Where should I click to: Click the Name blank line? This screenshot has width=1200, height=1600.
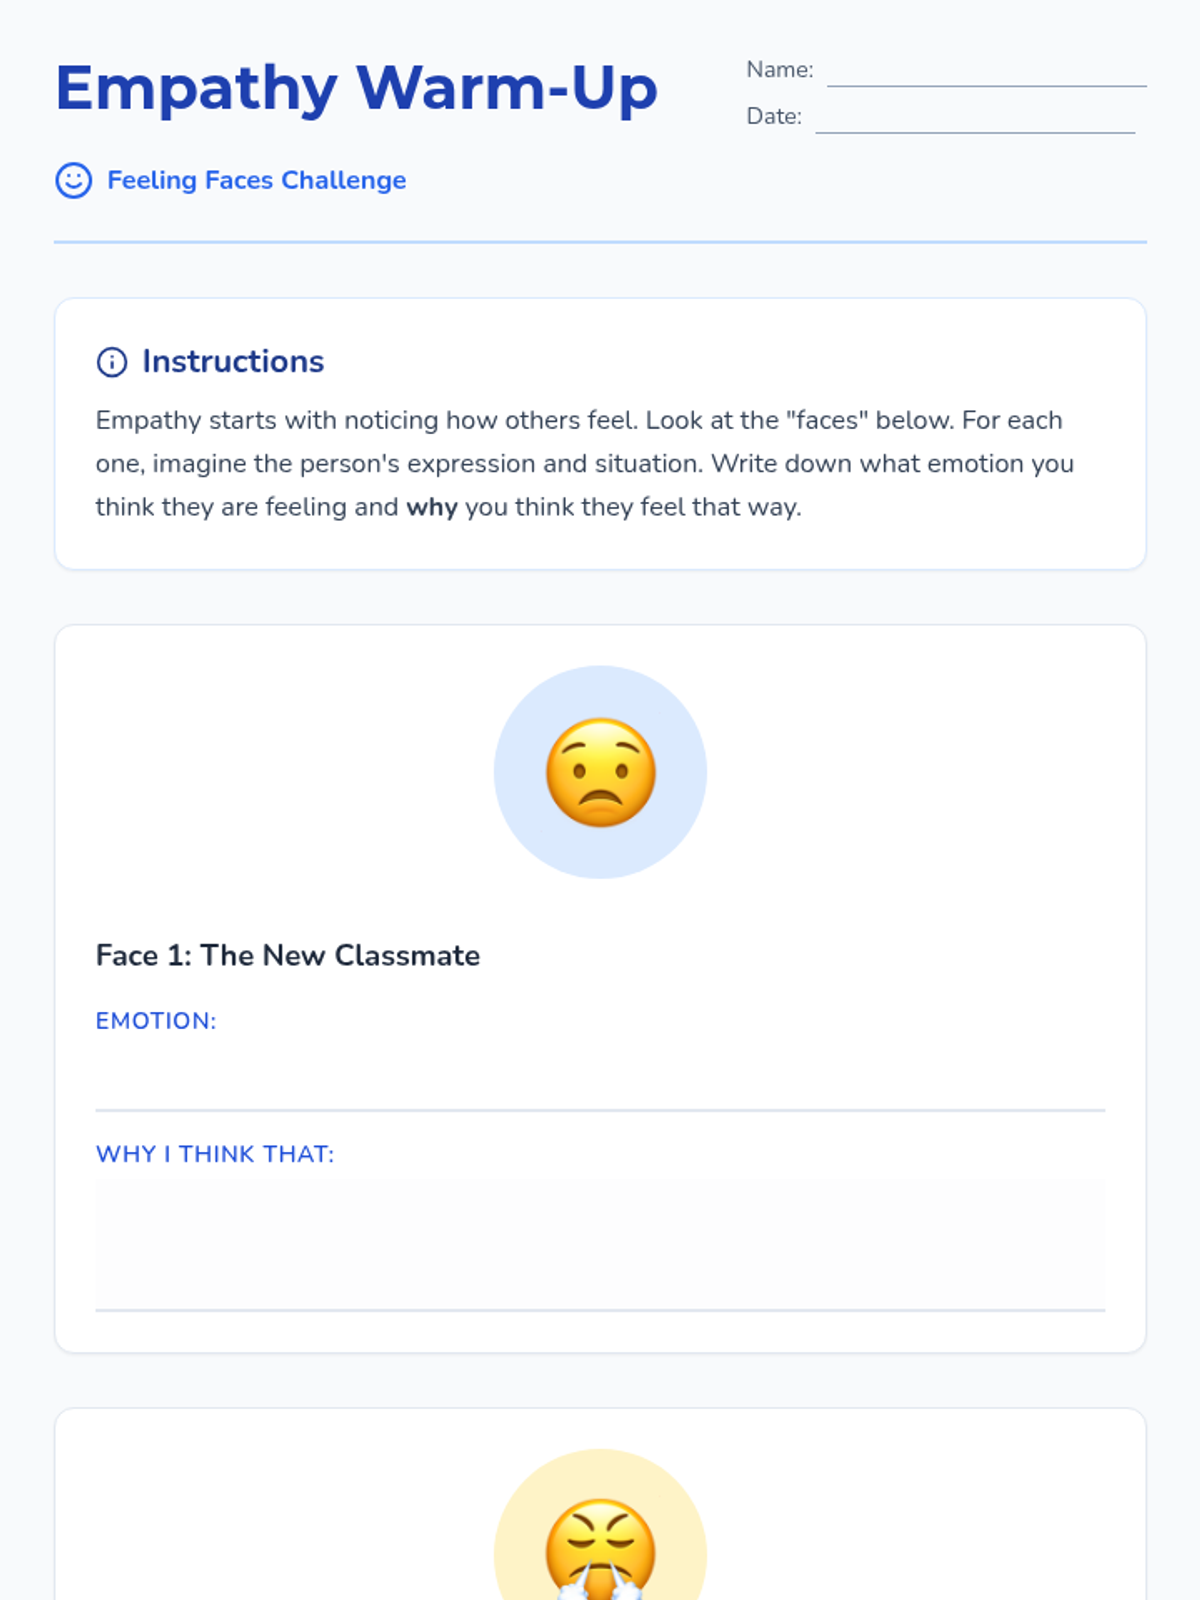pyautogui.click(x=986, y=74)
